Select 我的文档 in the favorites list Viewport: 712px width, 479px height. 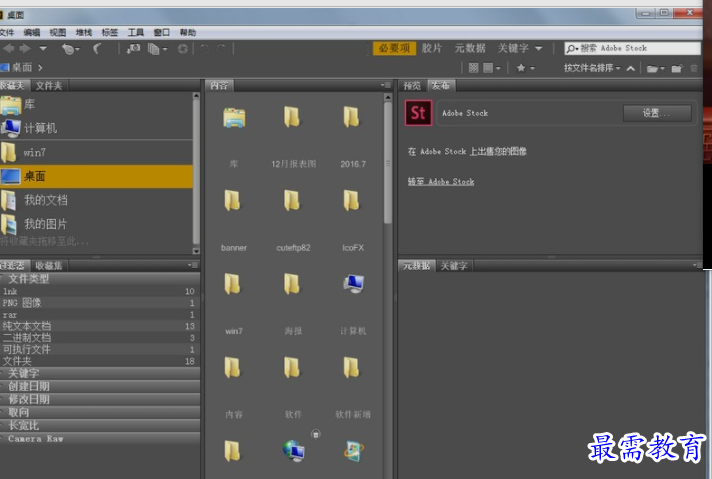(x=96, y=200)
